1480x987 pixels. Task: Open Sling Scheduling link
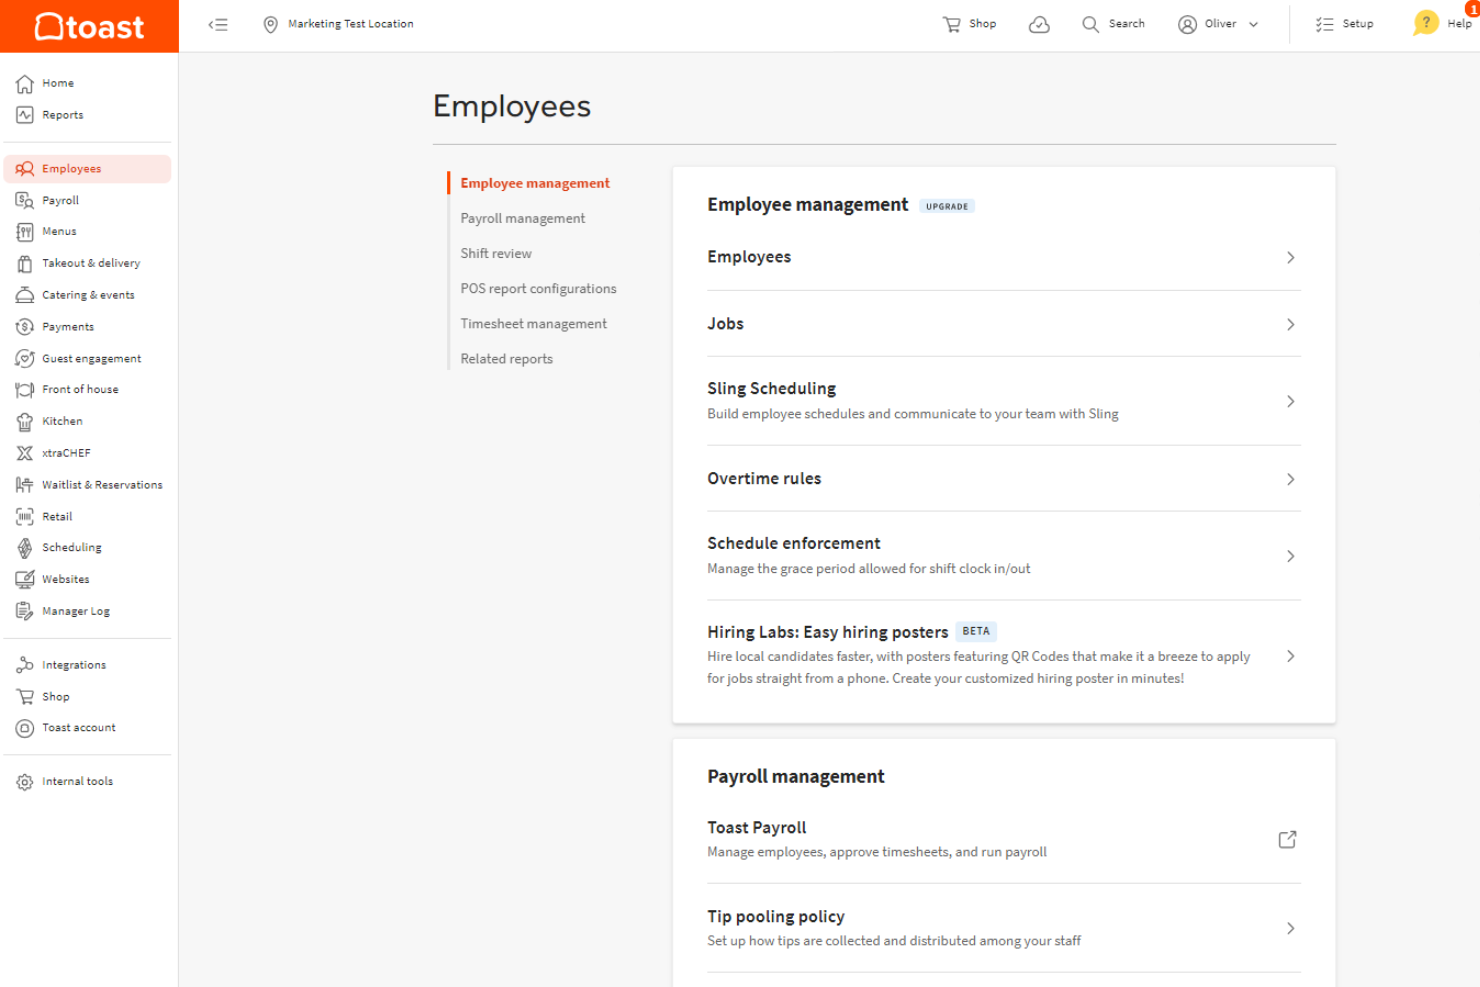(771, 388)
